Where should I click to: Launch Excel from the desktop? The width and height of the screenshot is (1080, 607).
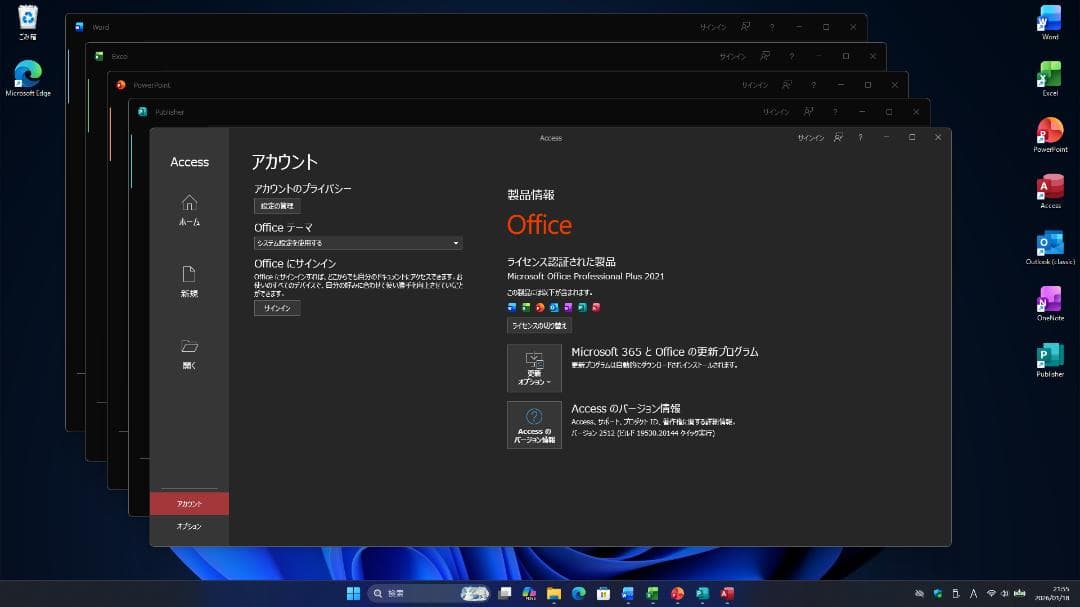click(x=1049, y=78)
